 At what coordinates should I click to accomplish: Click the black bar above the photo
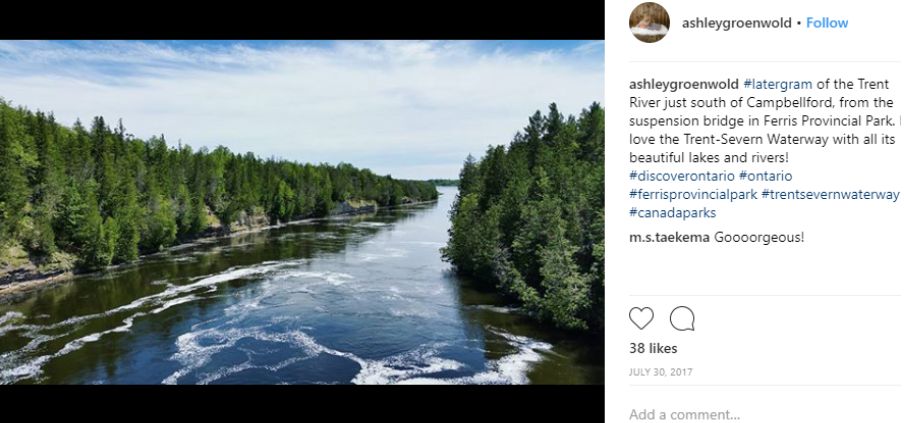(302, 19)
